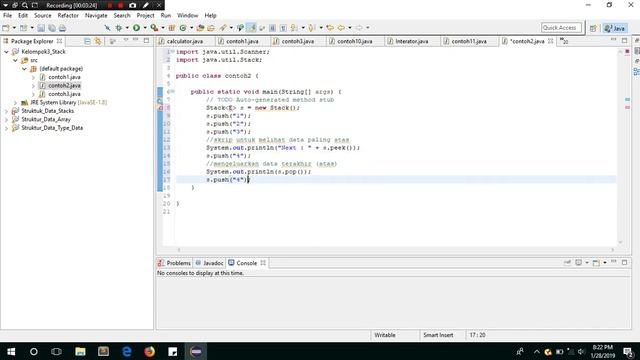
Task: Click the Open Console icon in Console view
Action: (x=596, y=263)
